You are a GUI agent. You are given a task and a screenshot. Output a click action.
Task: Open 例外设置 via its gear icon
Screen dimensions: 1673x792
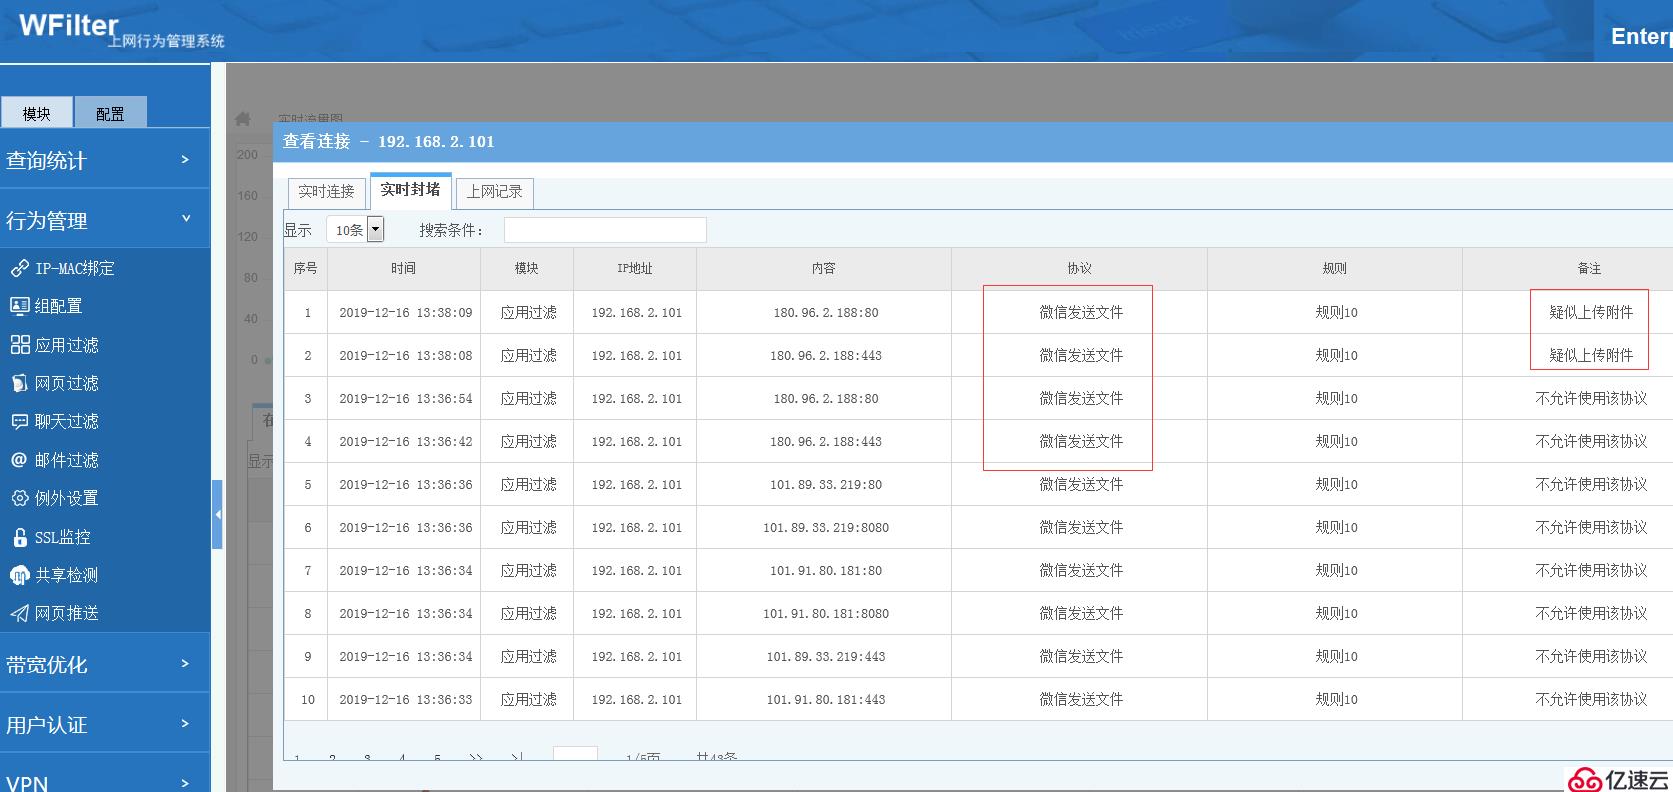pos(19,498)
